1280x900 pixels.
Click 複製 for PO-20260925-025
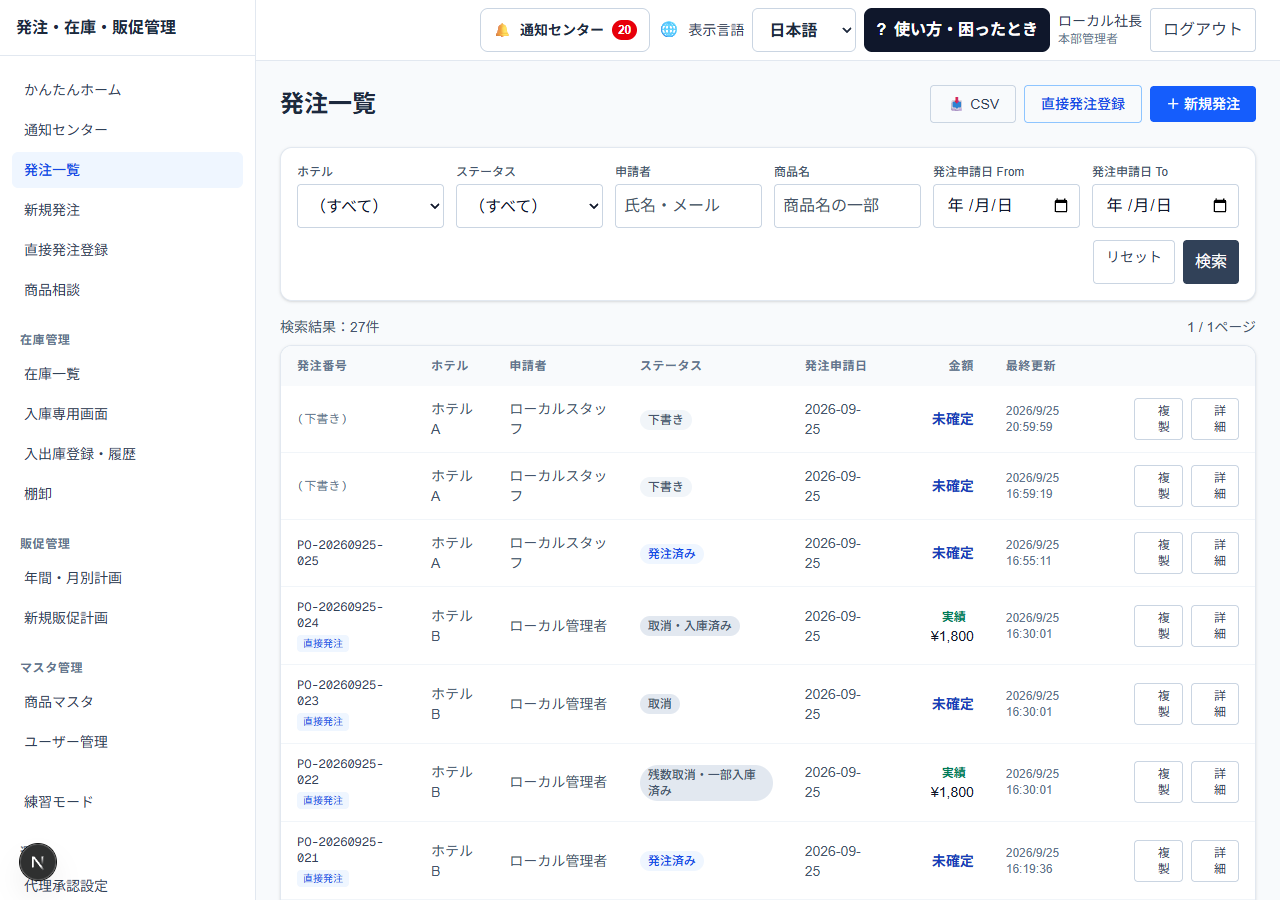(x=1158, y=553)
